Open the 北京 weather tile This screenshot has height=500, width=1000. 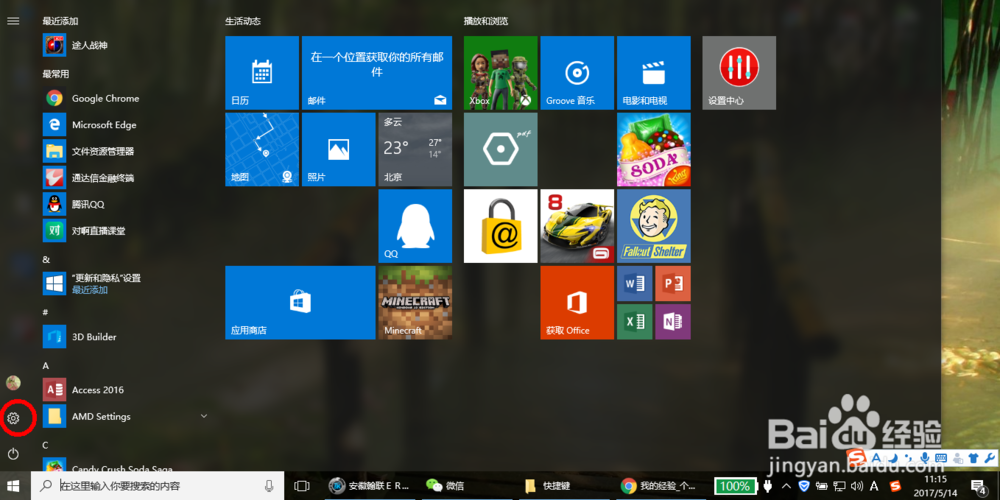415,149
